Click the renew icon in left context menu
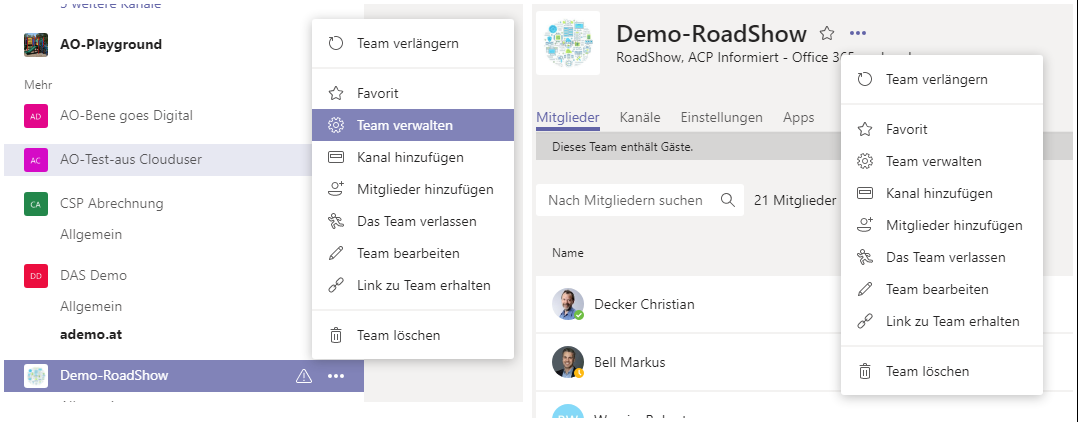The image size is (1078, 422). tap(336, 44)
